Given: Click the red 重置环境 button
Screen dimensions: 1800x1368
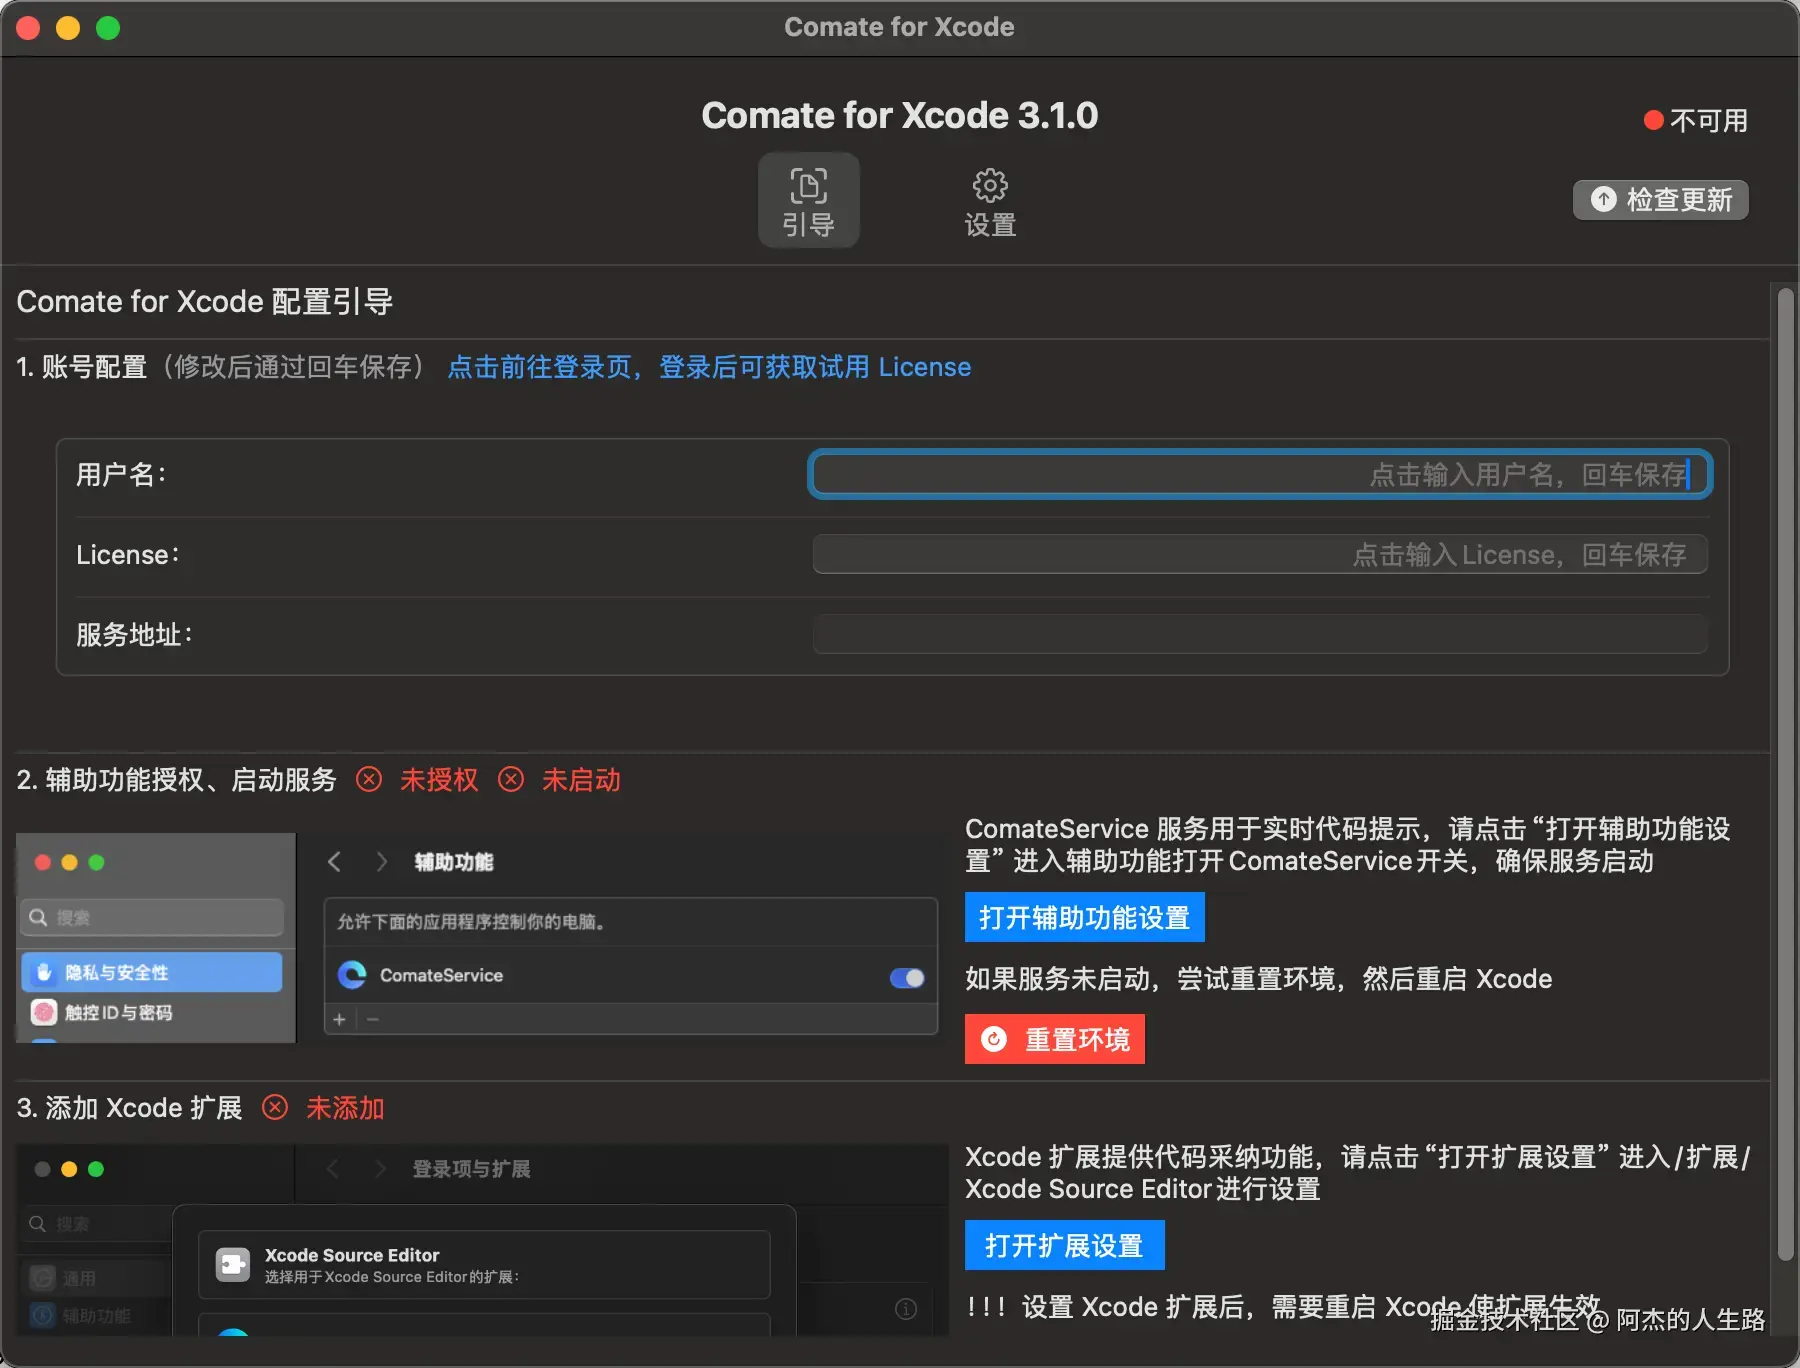Looking at the screenshot, I should coord(1054,1039).
